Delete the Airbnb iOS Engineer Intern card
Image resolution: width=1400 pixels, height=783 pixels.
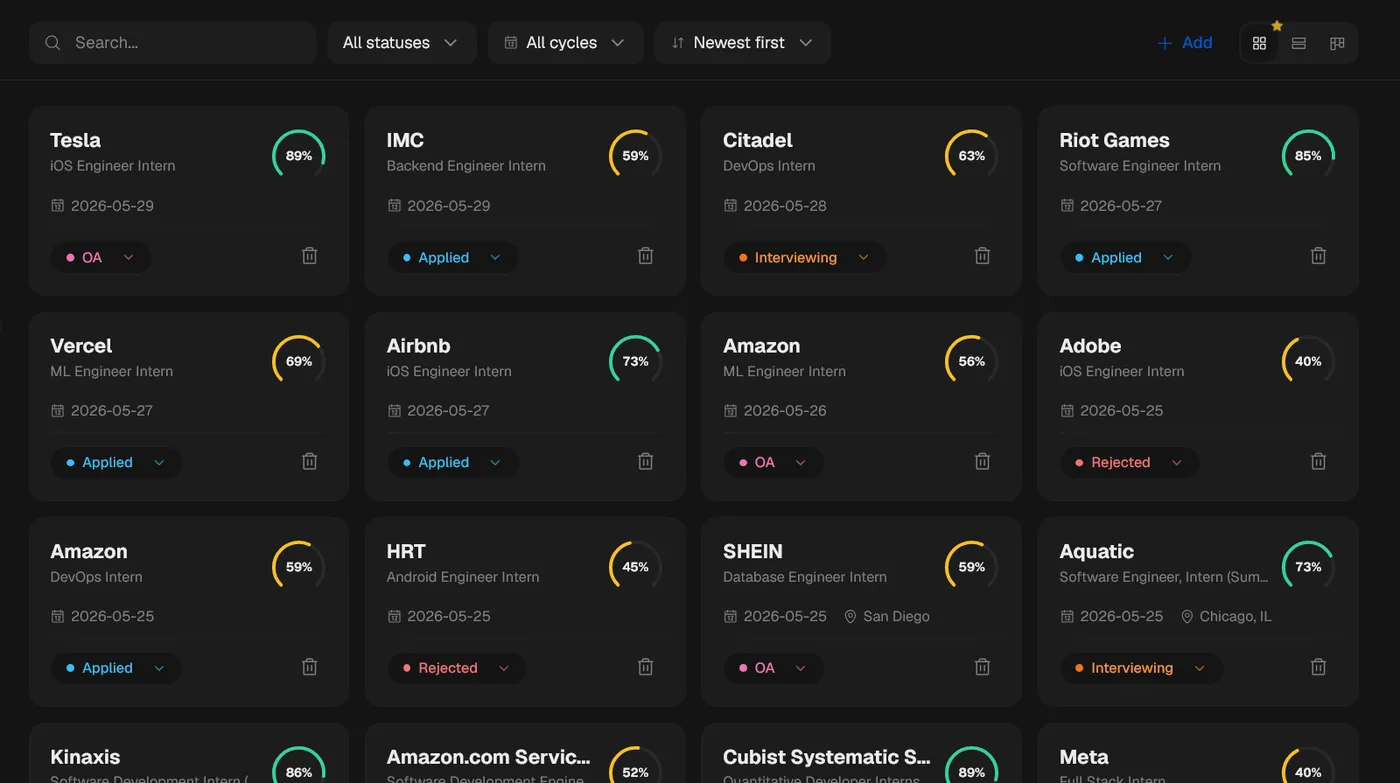pos(646,461)
